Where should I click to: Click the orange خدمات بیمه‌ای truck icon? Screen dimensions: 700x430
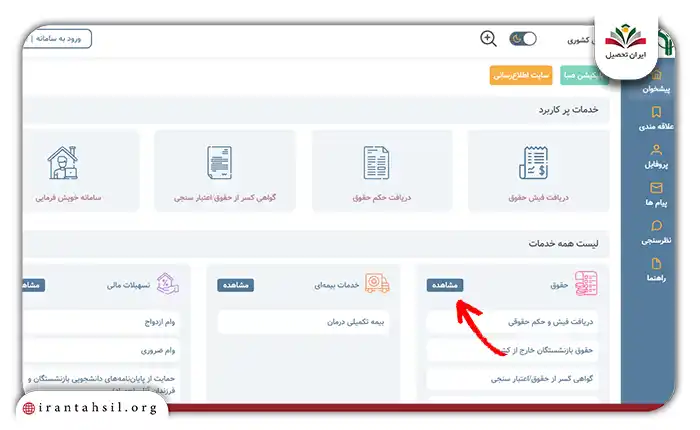(377, 284)
